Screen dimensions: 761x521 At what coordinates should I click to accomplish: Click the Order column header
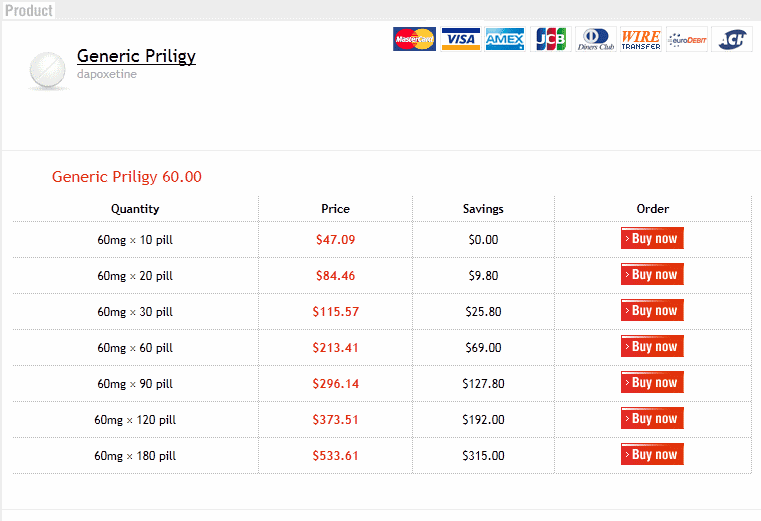(x=653, y=209)
